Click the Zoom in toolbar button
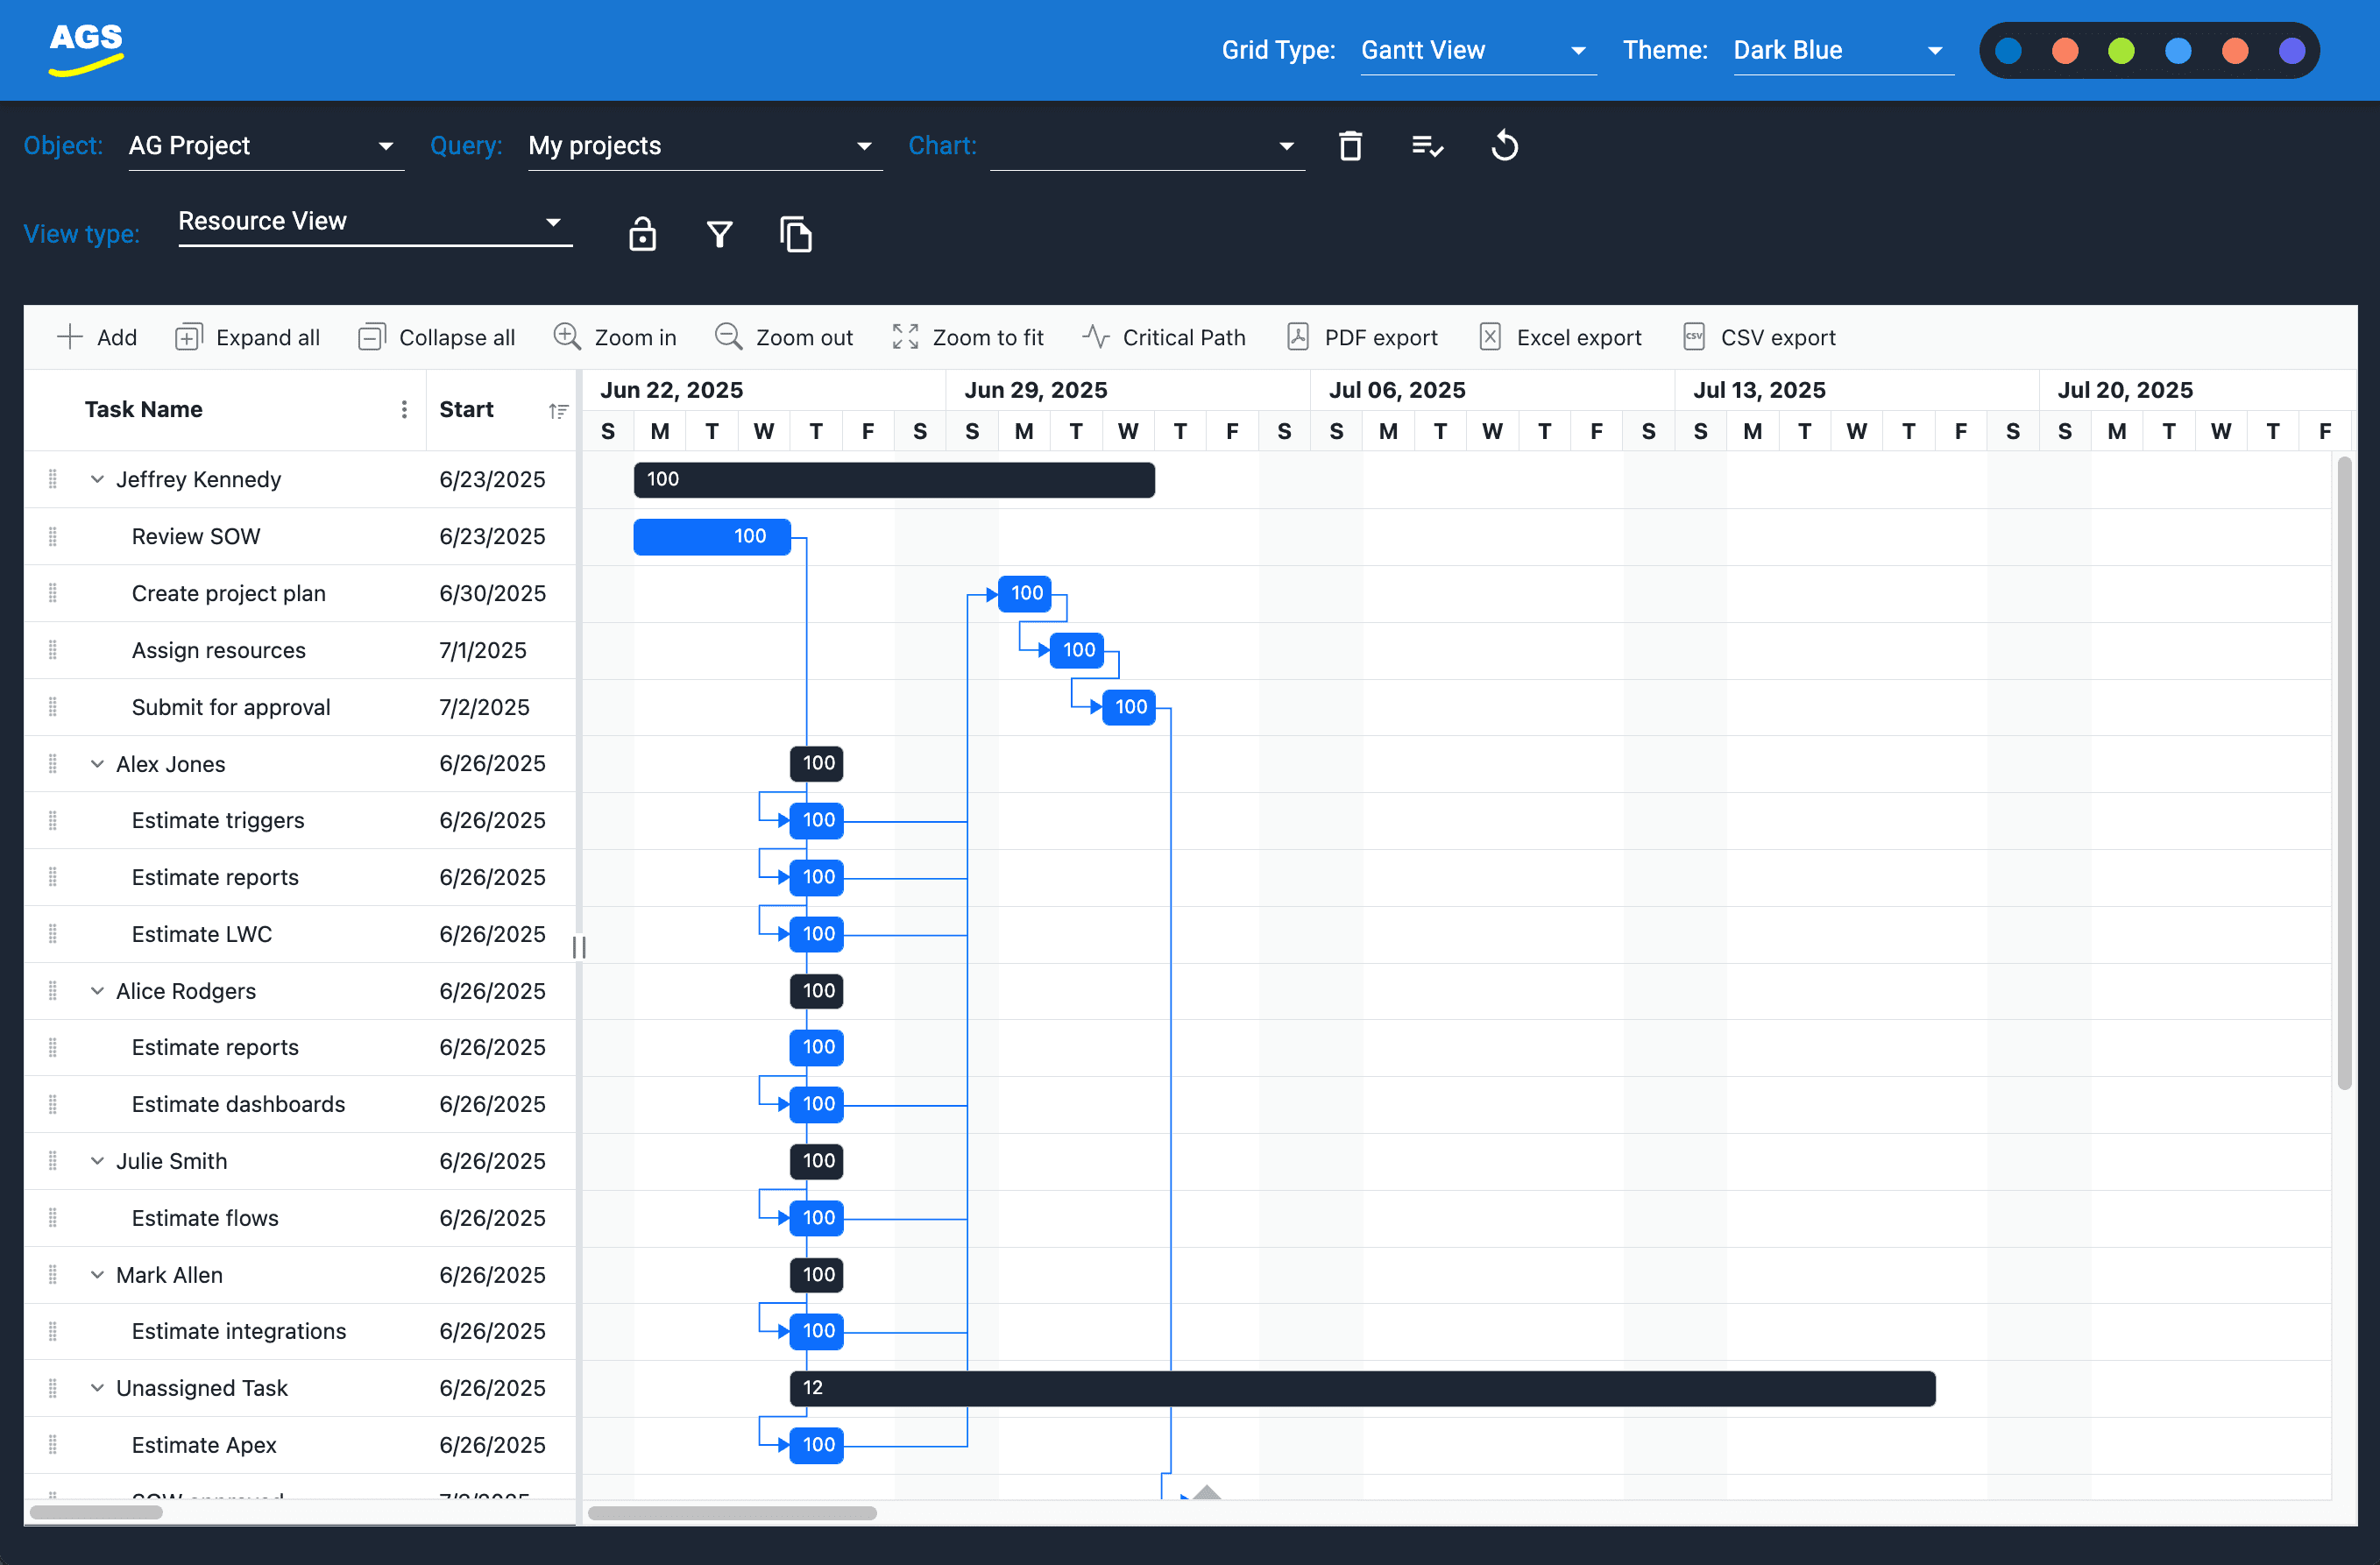Image resolution: width=2380 pixels, height=1565 pixels. (x=615, y=337)
